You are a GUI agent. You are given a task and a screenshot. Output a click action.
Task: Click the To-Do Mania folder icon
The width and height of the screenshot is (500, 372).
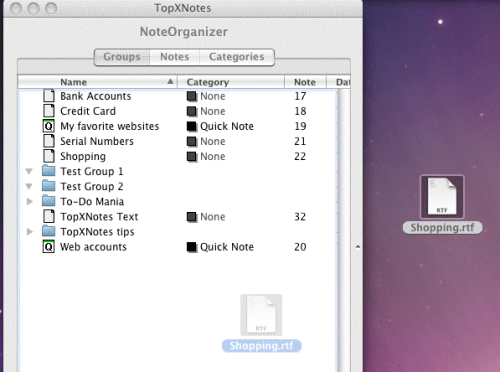49,201
